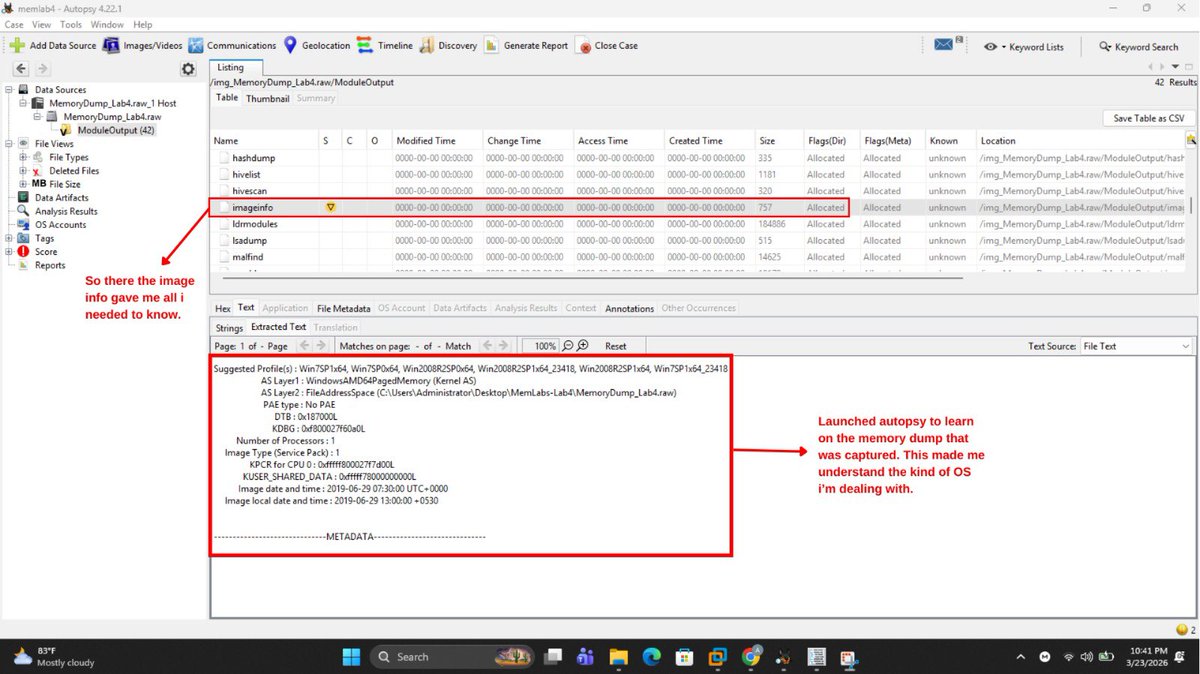The image size is (1200, 674).
Task: Click the yellow notification icon in Autopsy status bar
Action: coord(1181,629)
